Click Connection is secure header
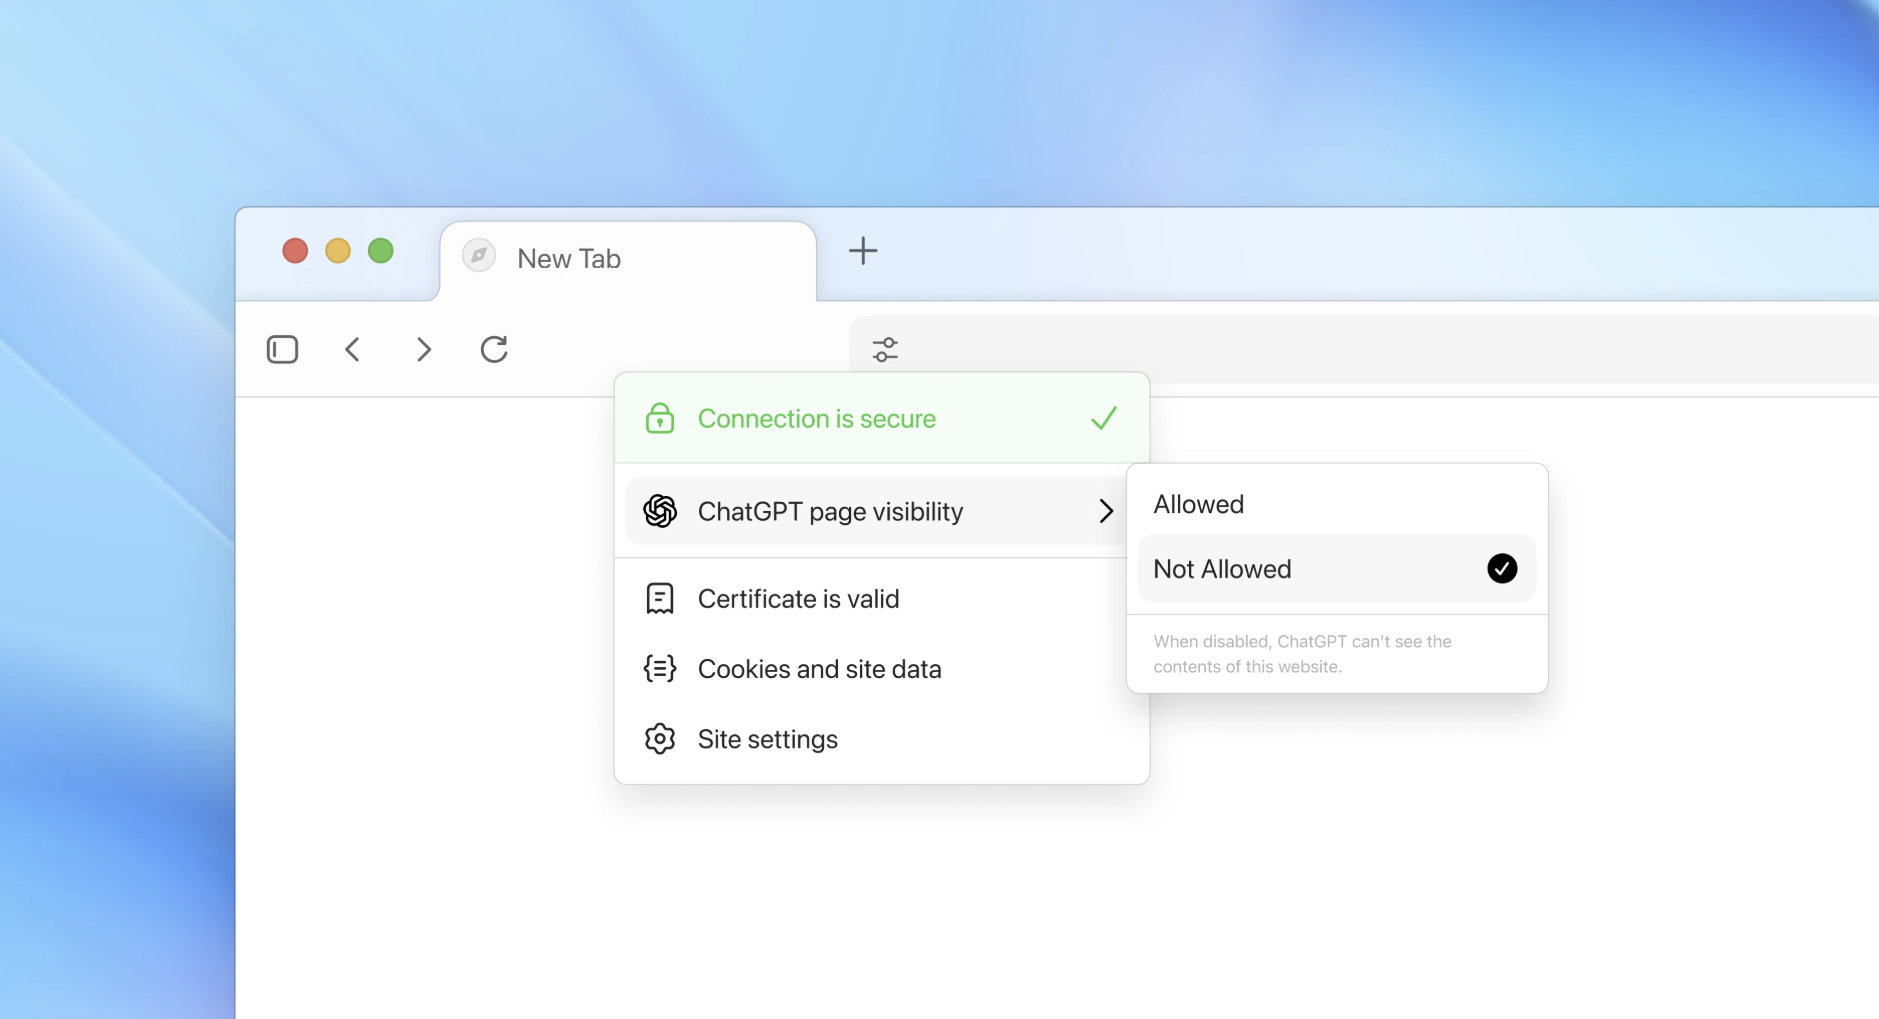This screenshot has width=1879, height=1019. [x=816, y=418]
